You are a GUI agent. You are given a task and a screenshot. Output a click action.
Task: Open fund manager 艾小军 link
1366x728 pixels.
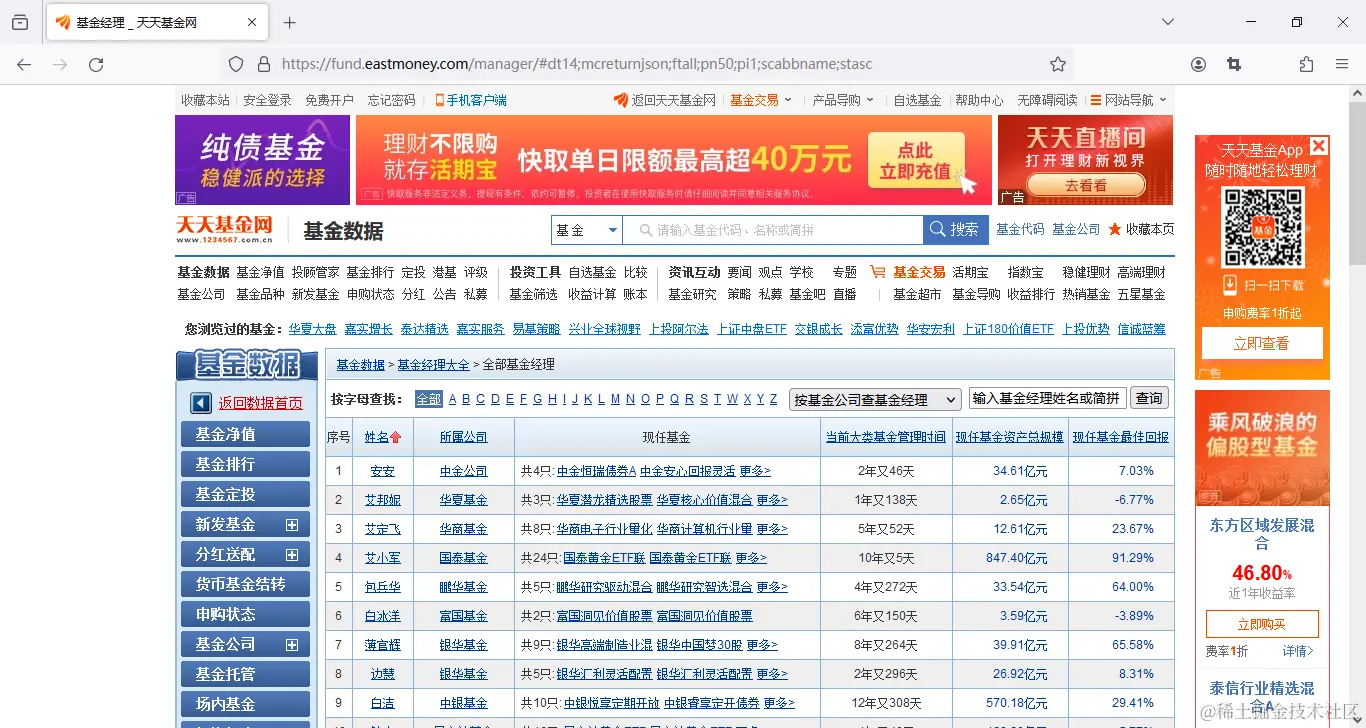point(382,558)
